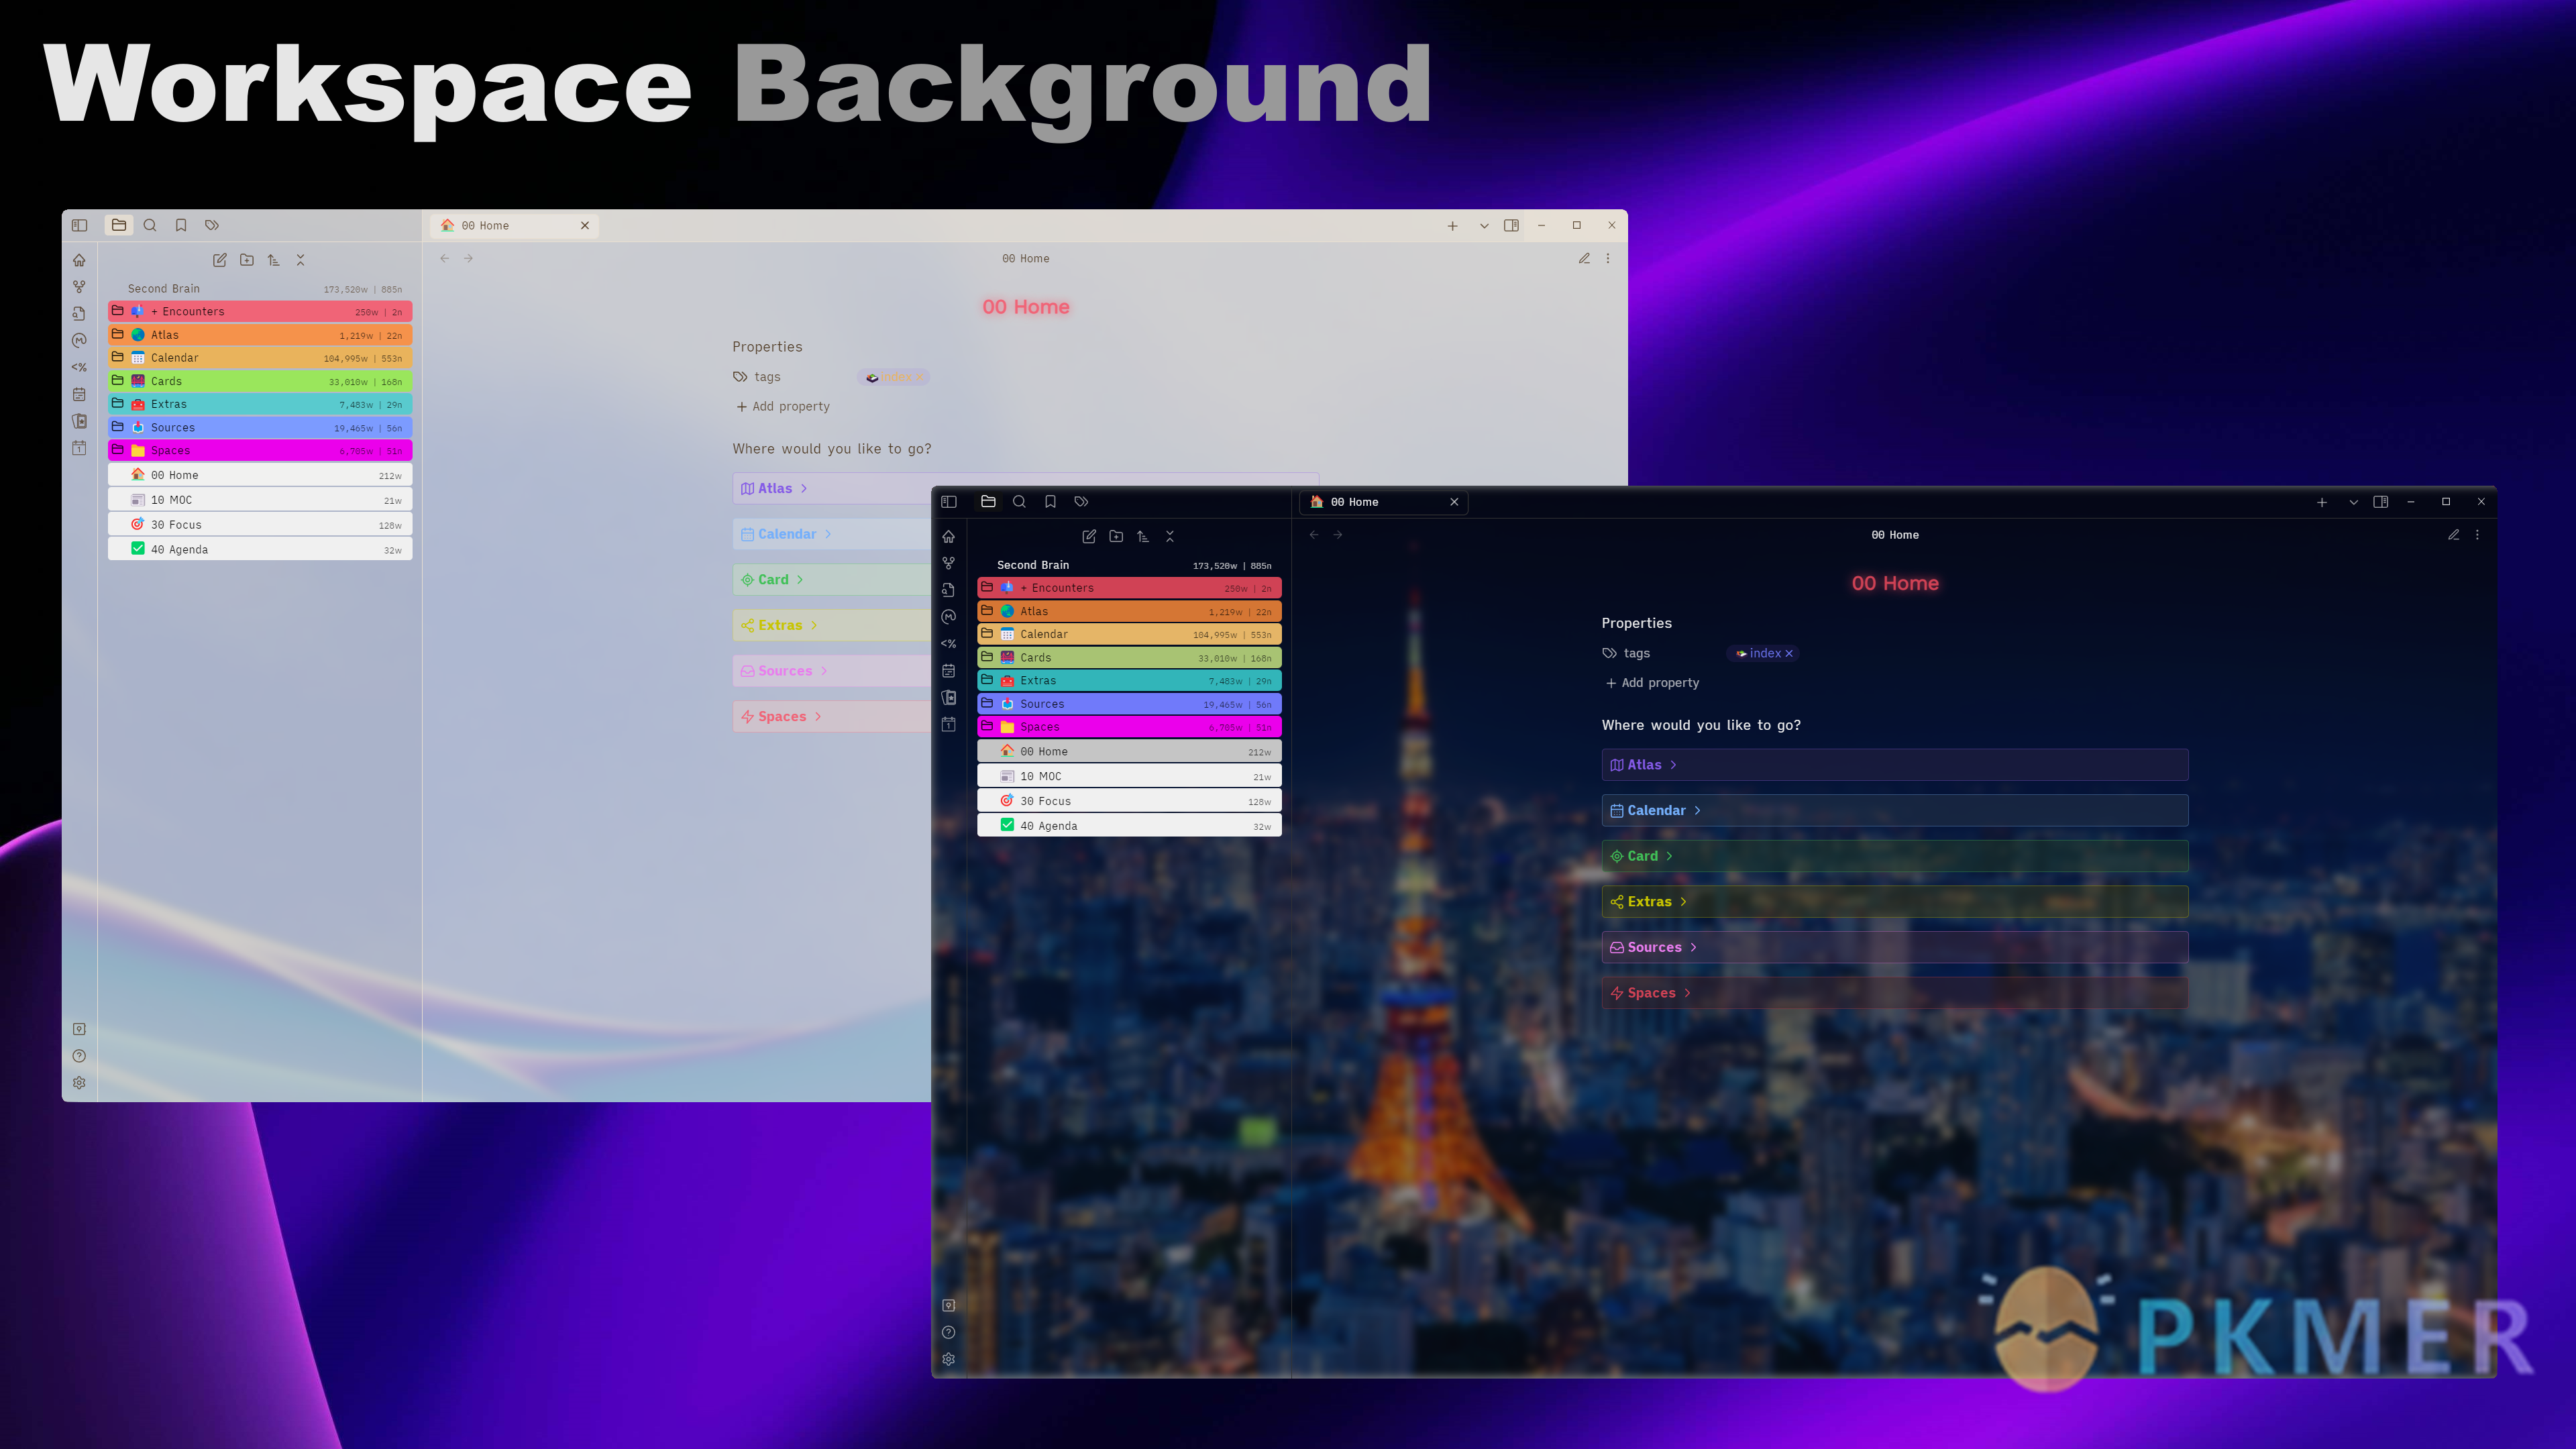
Task: Open bookmarks tab in light window
Action: (x=181, y=225)
